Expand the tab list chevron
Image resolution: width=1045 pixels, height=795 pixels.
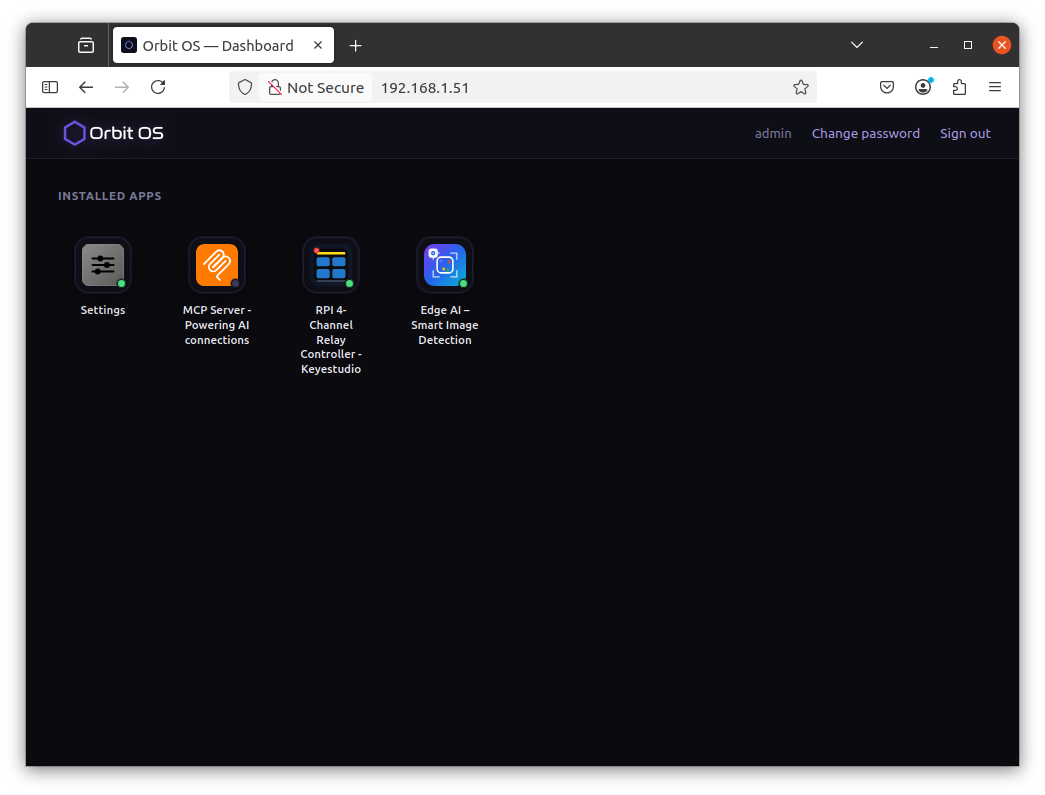856,44
